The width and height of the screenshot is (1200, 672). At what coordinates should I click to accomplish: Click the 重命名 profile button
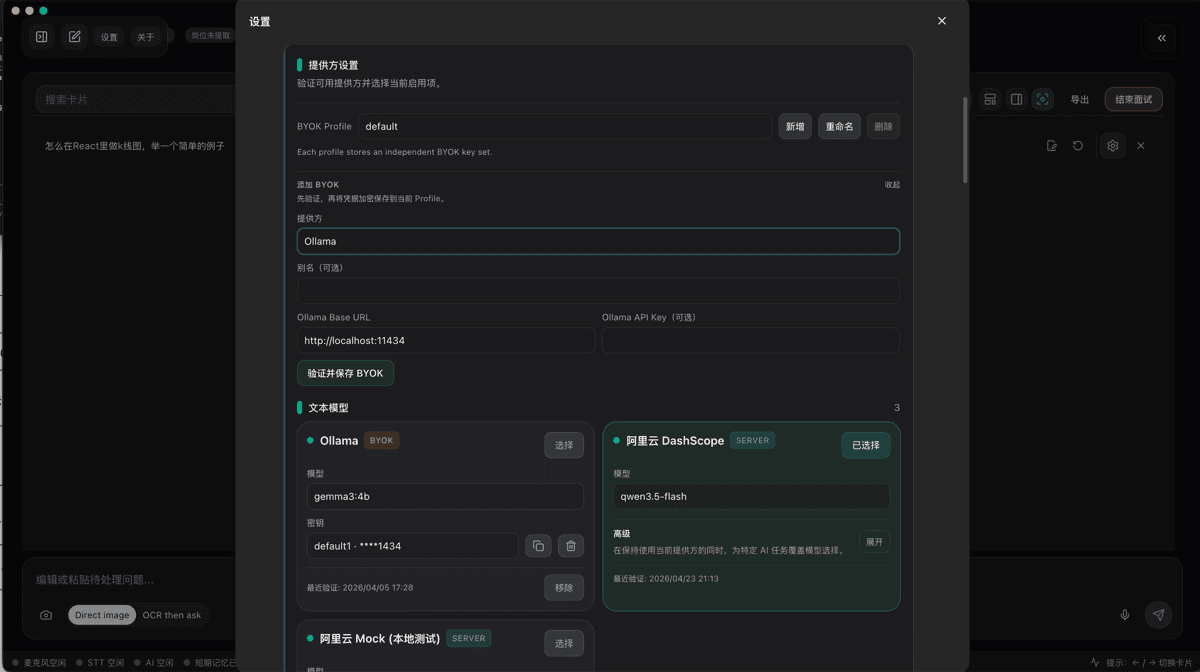[x=840, y=126]
